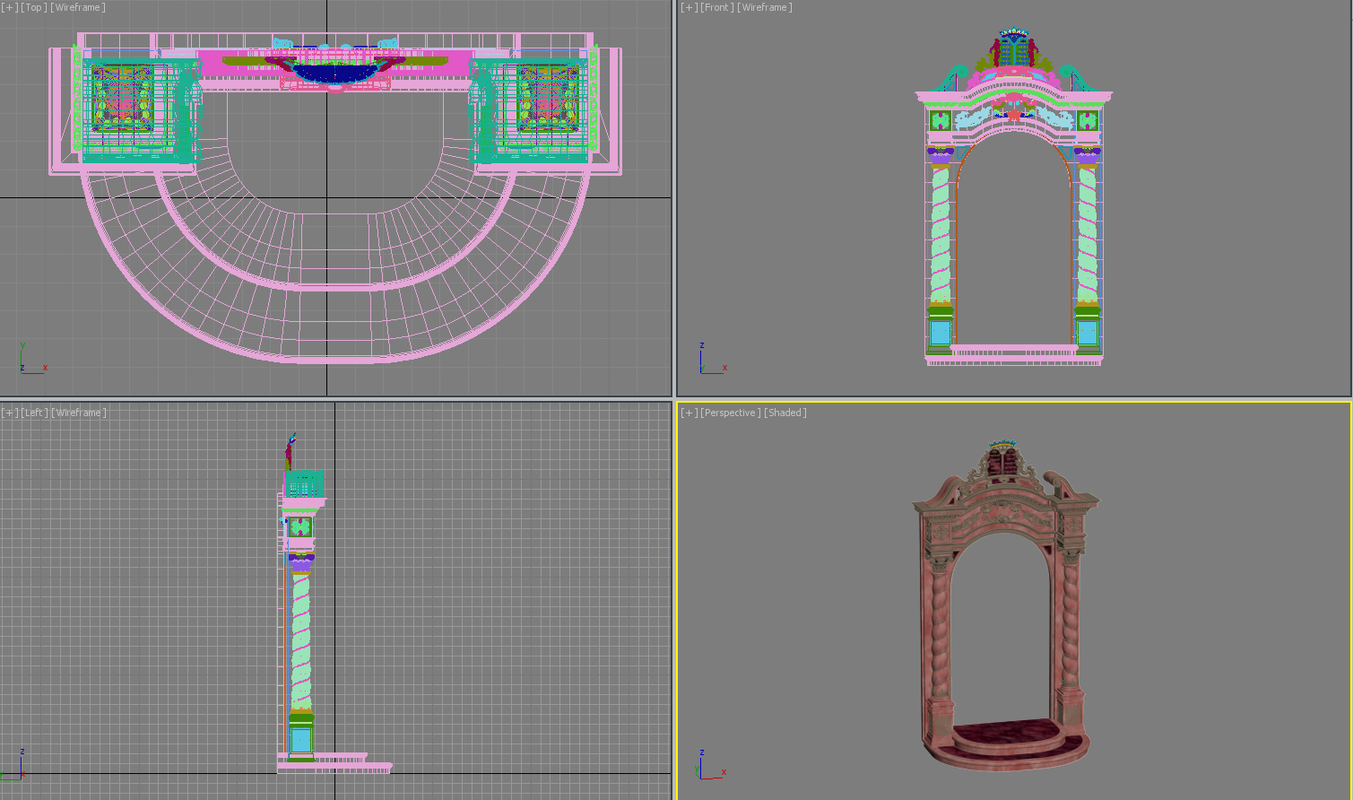Click the Wireframe shading label in the Left viewport
The width and height of the screenshot is (1353, 800).
[x=77, y=411]
